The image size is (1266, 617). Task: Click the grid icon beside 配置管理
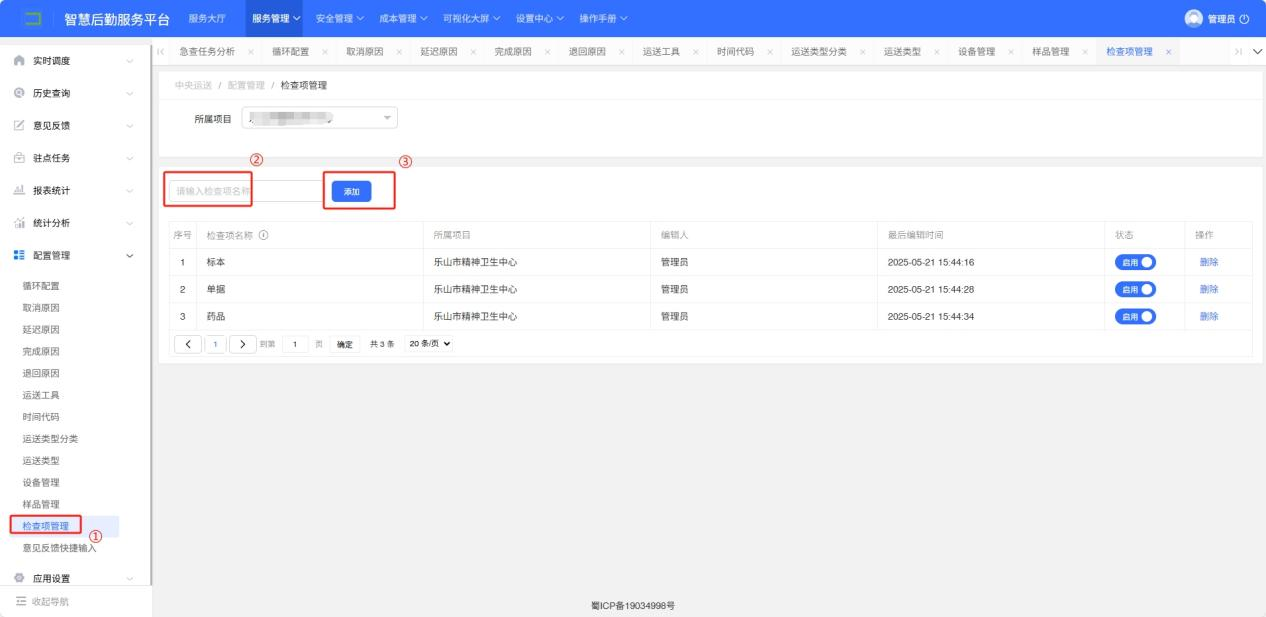coord(19,255)
